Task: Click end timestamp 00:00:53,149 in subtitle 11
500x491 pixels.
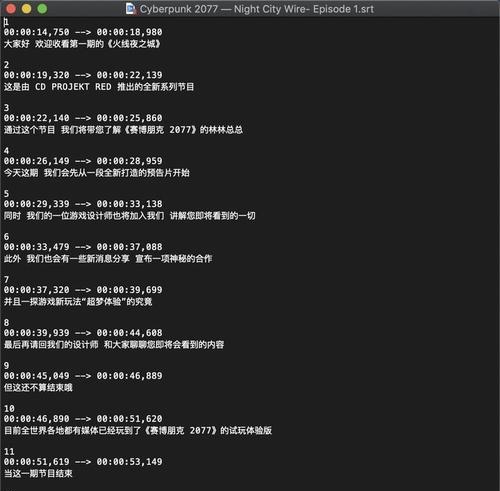Action: 129,462
